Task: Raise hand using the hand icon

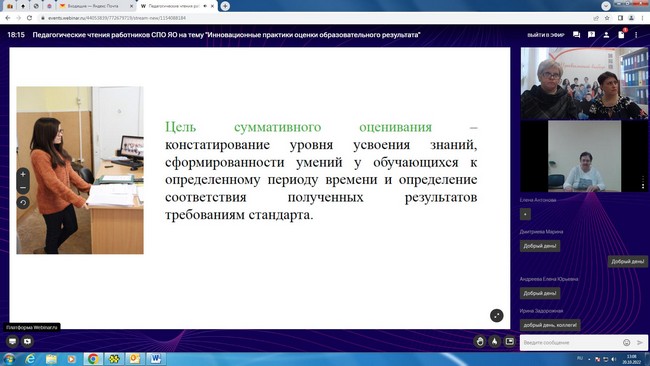Action: coord(480,341)
